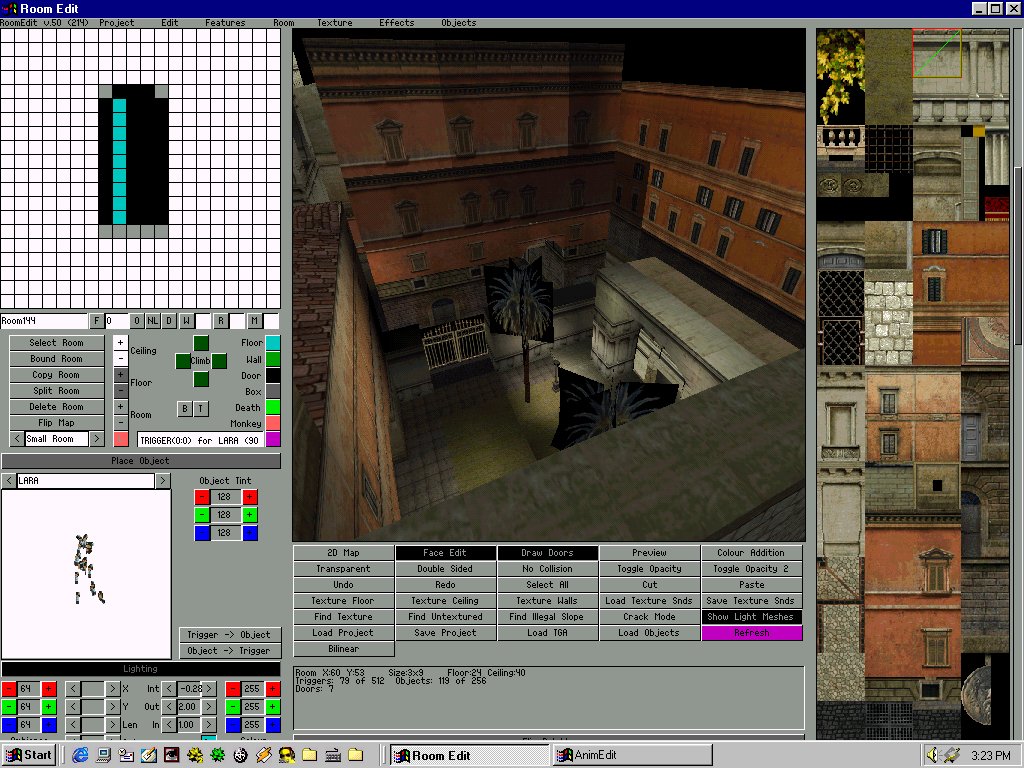Click blue plus next to lighting value 255
Screen dimensions: 1024x768
(273, 724)
